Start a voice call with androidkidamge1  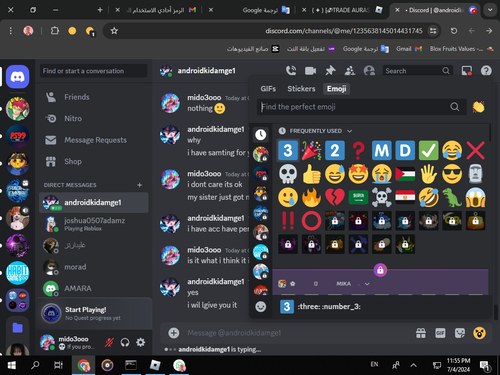click(291, 71)
